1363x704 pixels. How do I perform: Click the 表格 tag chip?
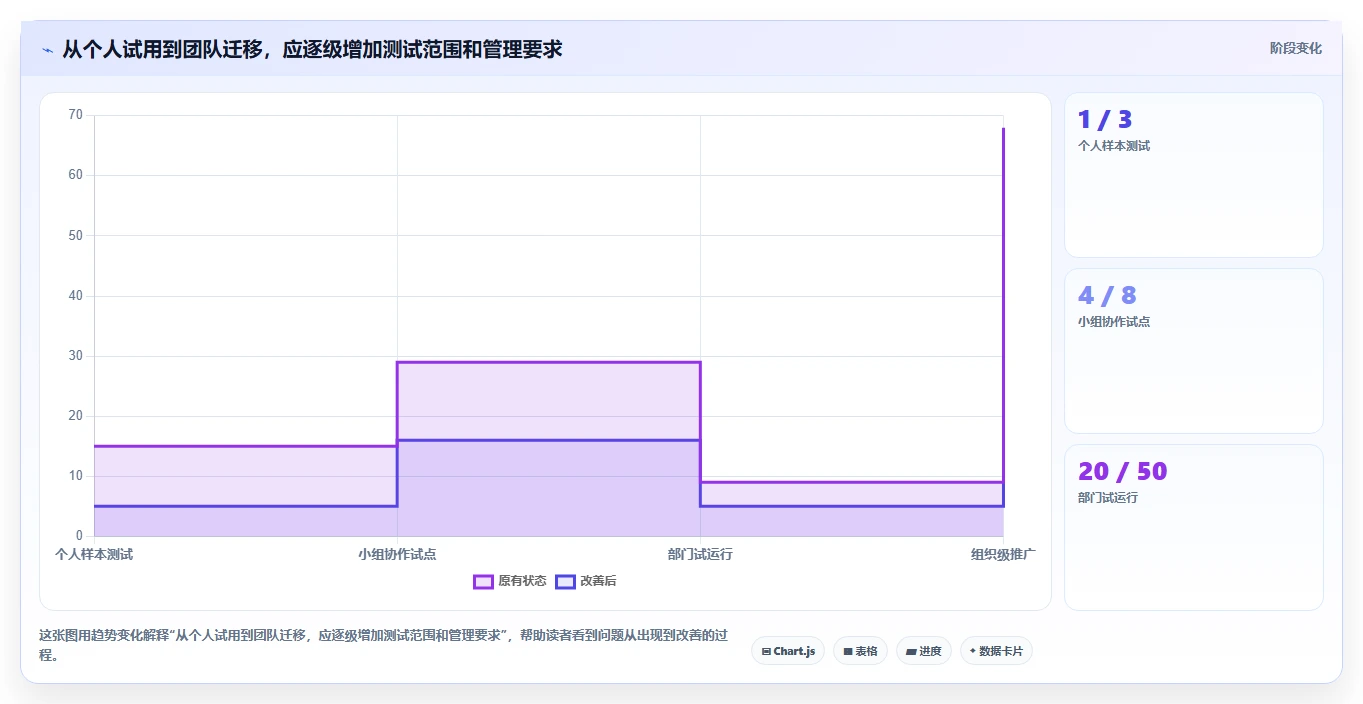[x=860, y=651]
